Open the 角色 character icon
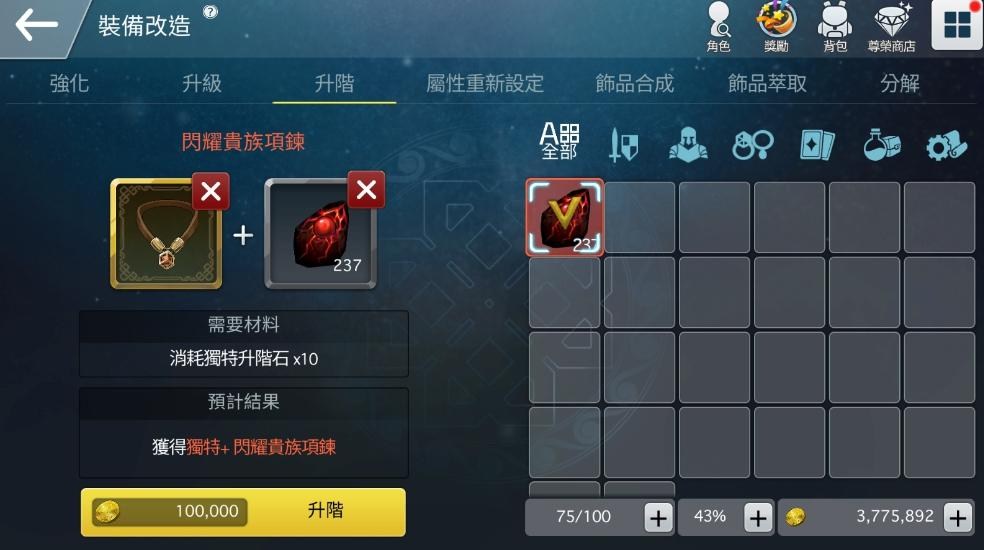Image resolution: width=984 pixels, height=550 pixels. point(719,28)
